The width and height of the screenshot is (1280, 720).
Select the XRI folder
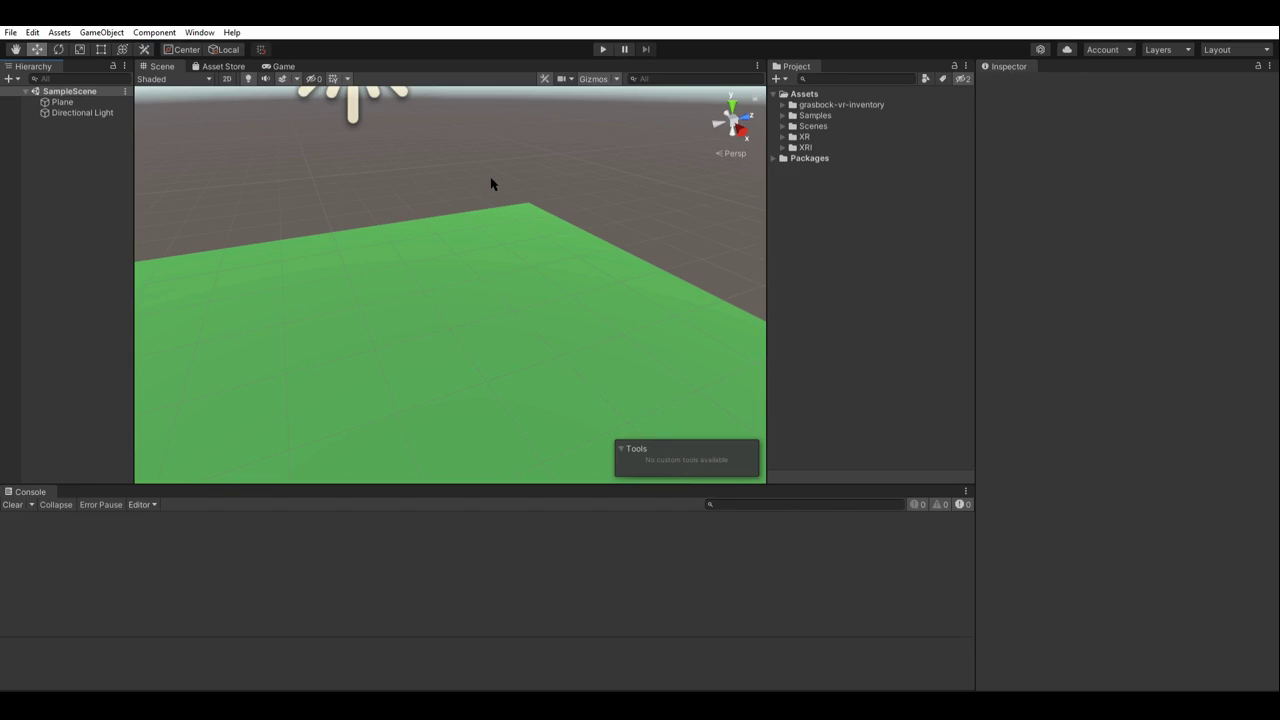[x=805, y=148]
